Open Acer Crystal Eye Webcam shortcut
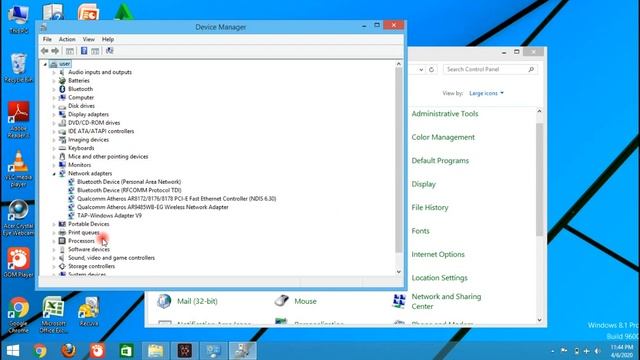640x360 pixels. pyautogui.click(x=18, y=218)
